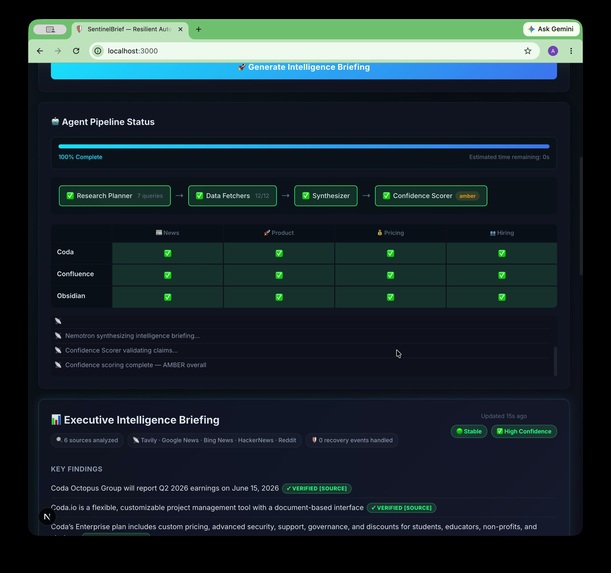Click the Coda row label
Viewport: 611px width, 573px height.
[65, 252]
